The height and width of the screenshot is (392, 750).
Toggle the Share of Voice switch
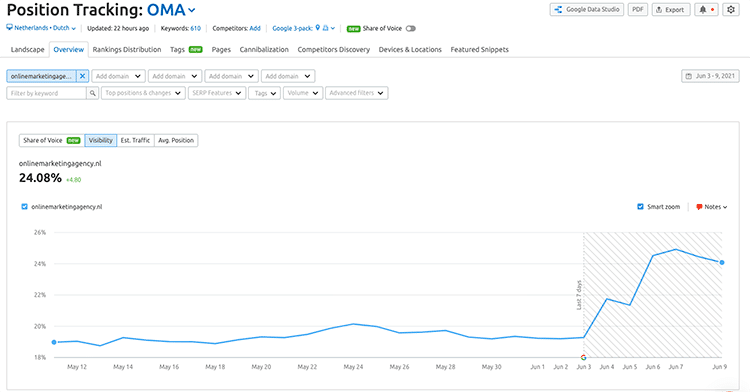410,28
